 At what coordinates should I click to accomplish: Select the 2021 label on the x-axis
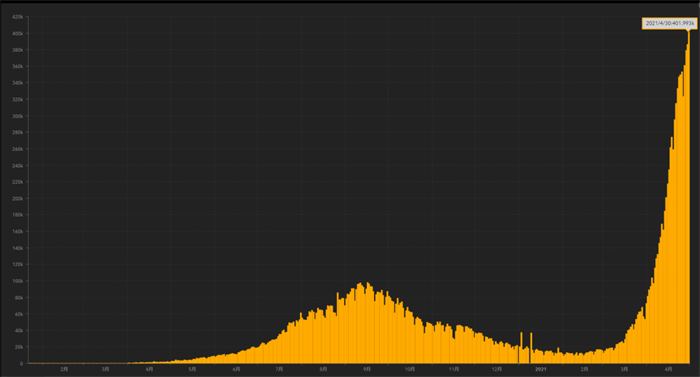click(x=540, y=369)
